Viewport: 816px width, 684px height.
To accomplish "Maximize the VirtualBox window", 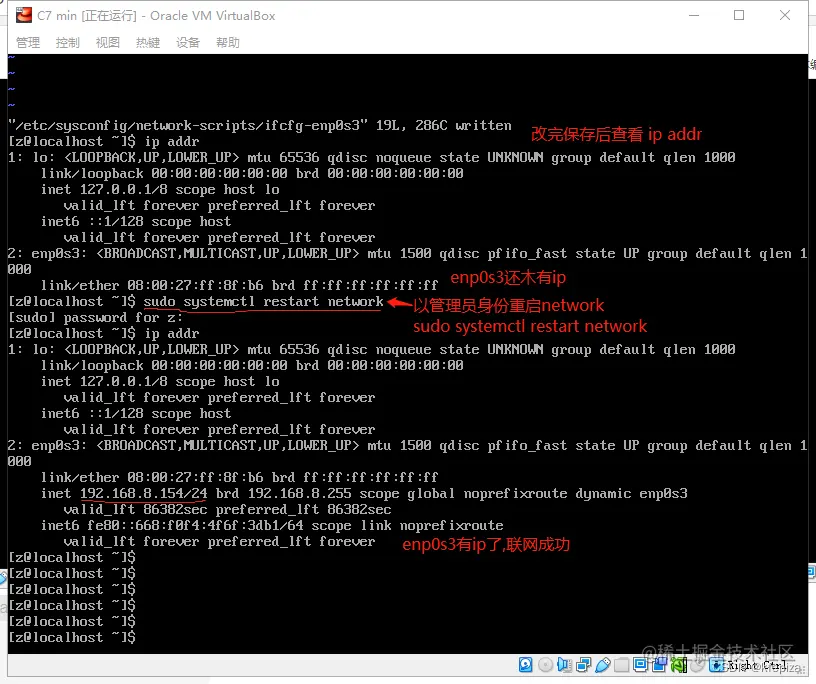I will pyautogui.click(x=739, y=16).
